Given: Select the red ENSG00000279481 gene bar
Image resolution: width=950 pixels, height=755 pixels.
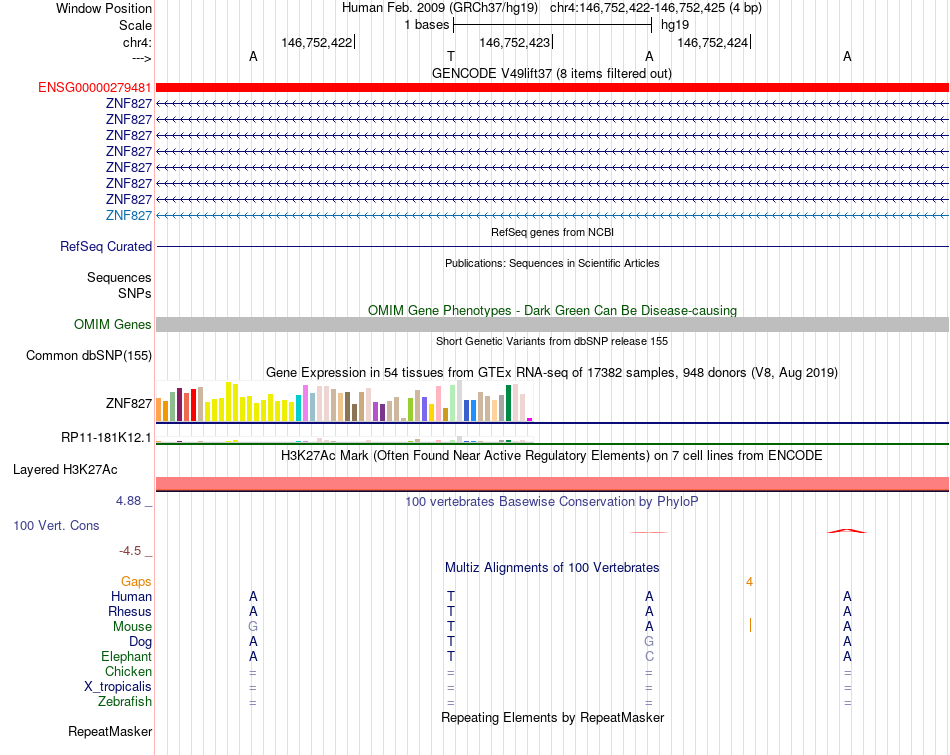Looking at the screenshot, I should (552, 88).
